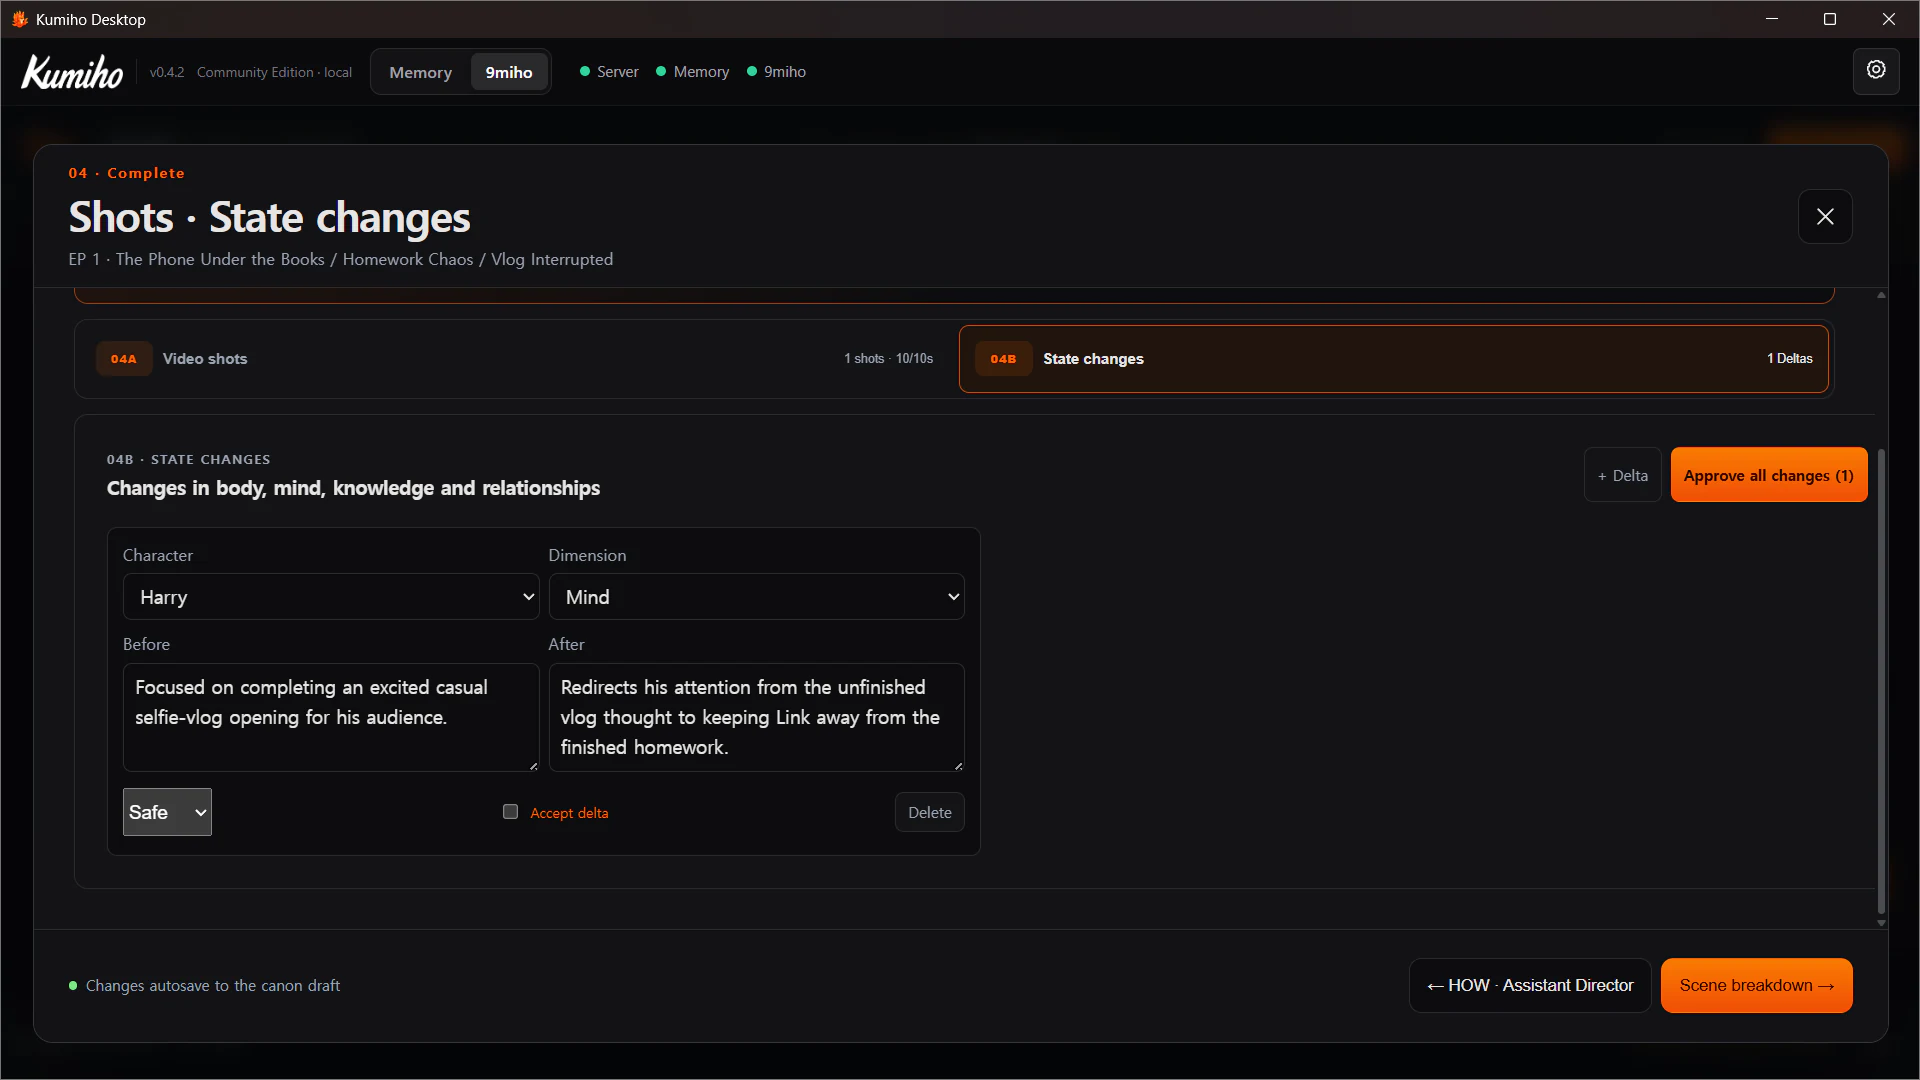Open the Safe rating dropdown
Viewport: 1920px width, 1080px height.
coord(167,812)
